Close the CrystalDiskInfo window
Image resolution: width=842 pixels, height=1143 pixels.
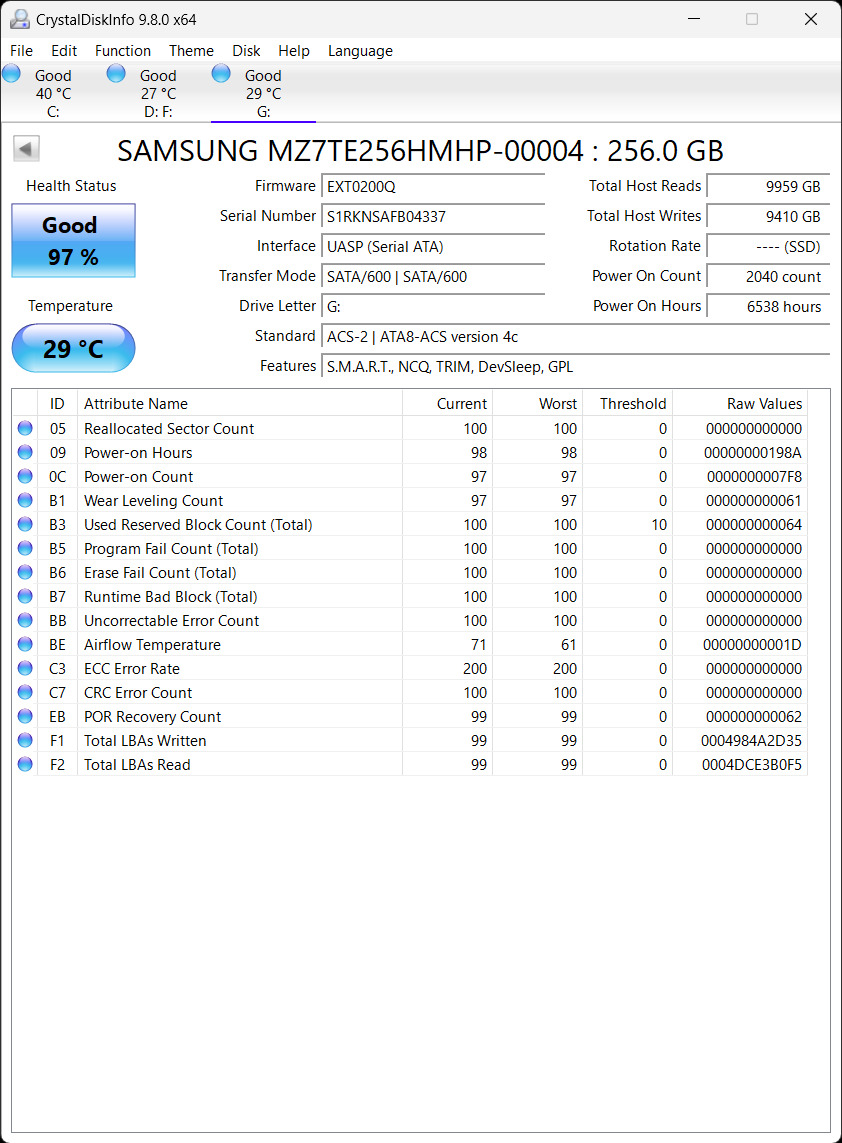coord(811,19)
